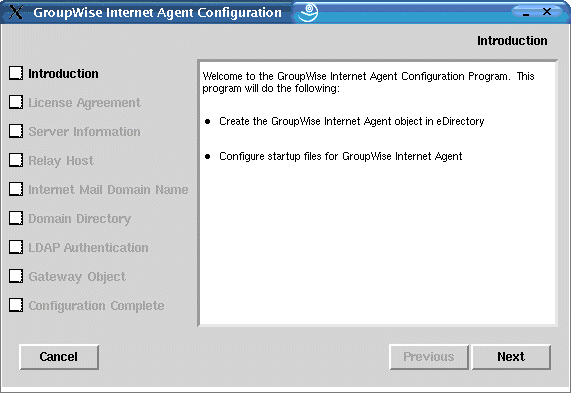Click the Previous button
Screen dimensions: 571x393
[429, 357]
